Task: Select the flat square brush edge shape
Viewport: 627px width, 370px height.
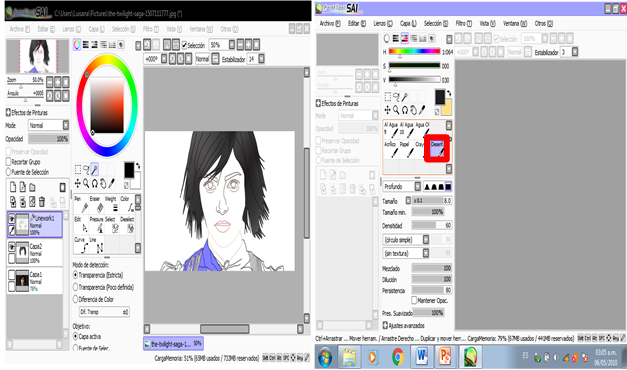Action: 448,187
